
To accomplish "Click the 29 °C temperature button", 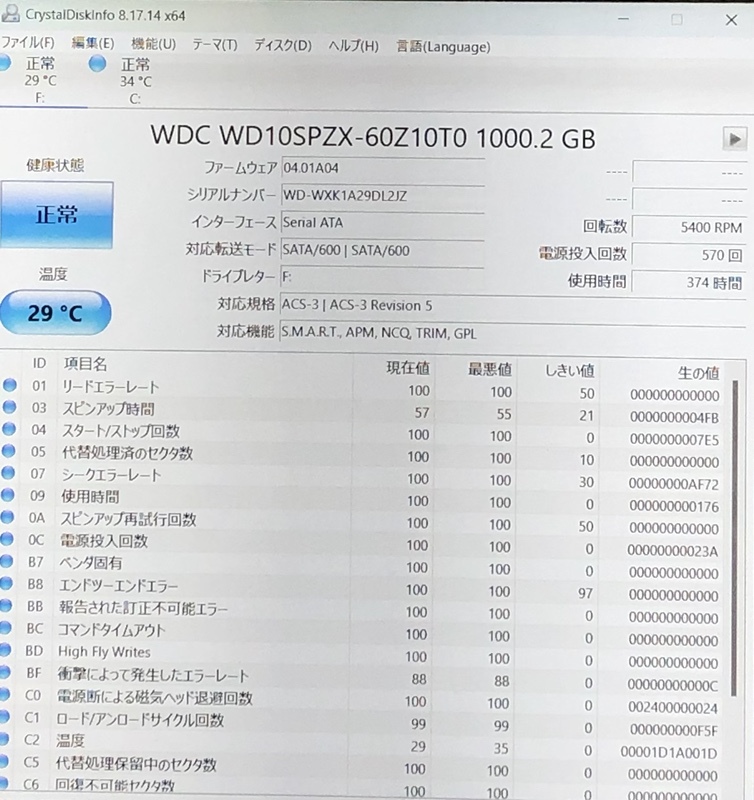I will (x=55, y=313).
